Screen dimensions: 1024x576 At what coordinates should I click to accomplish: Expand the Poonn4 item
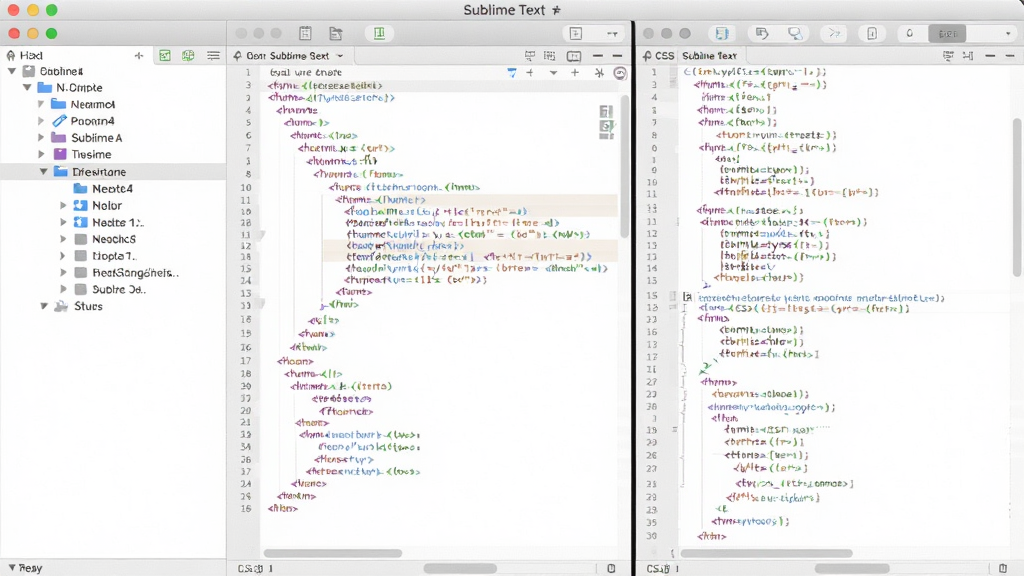tap(41, 121)
